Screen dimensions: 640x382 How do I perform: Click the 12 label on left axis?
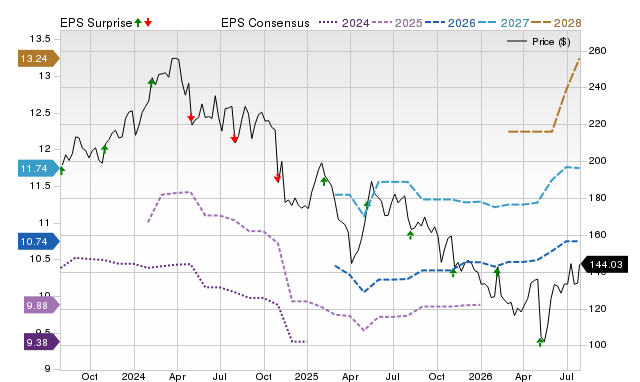[x=45, y=149]
